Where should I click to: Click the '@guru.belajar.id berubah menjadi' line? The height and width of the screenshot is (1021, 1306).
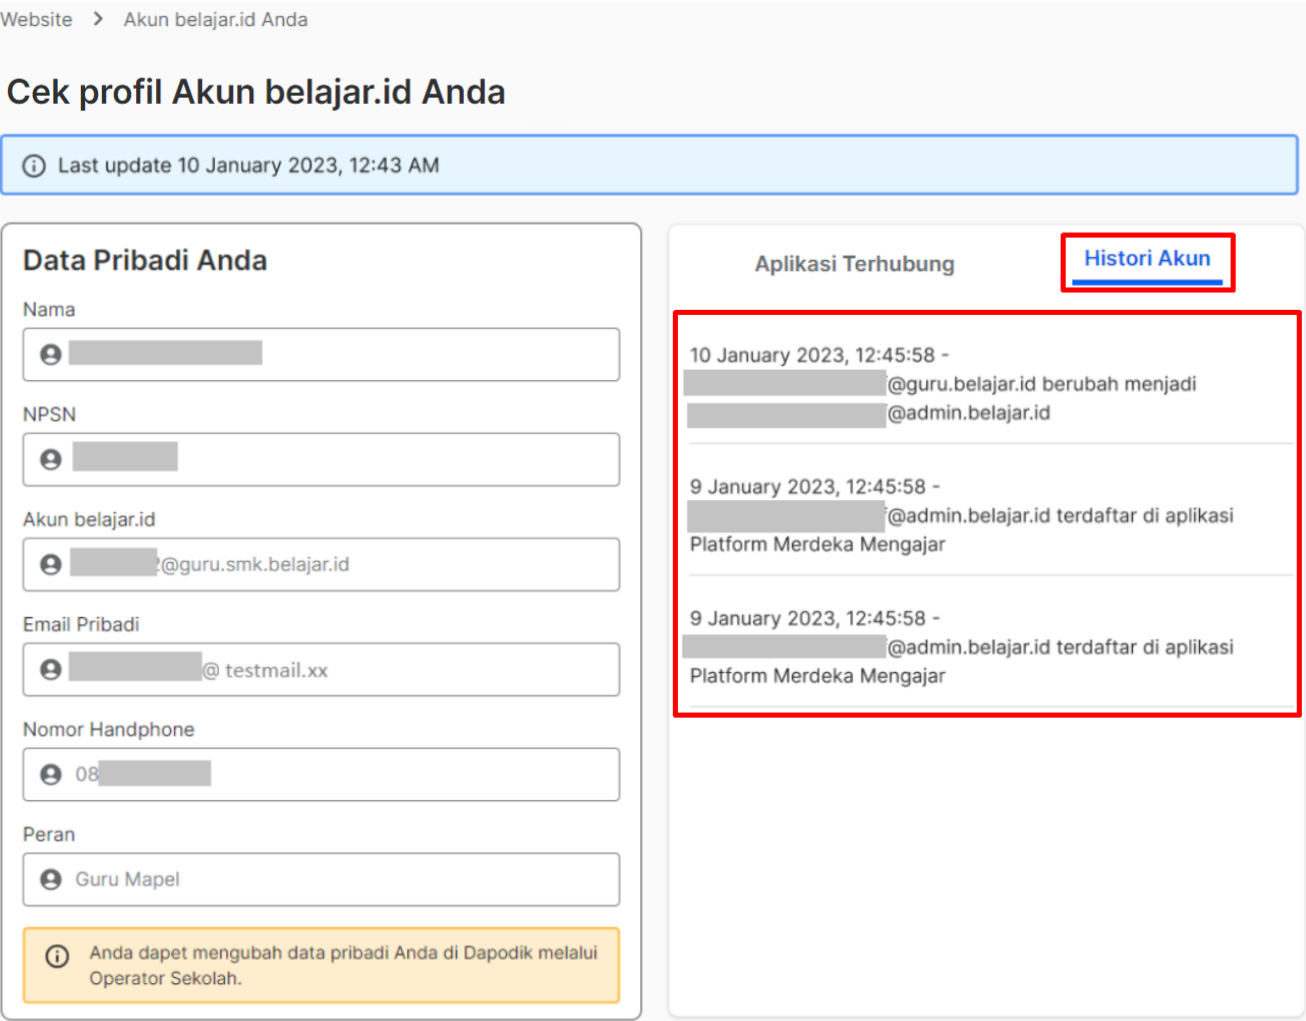[x=1042, y=384]
